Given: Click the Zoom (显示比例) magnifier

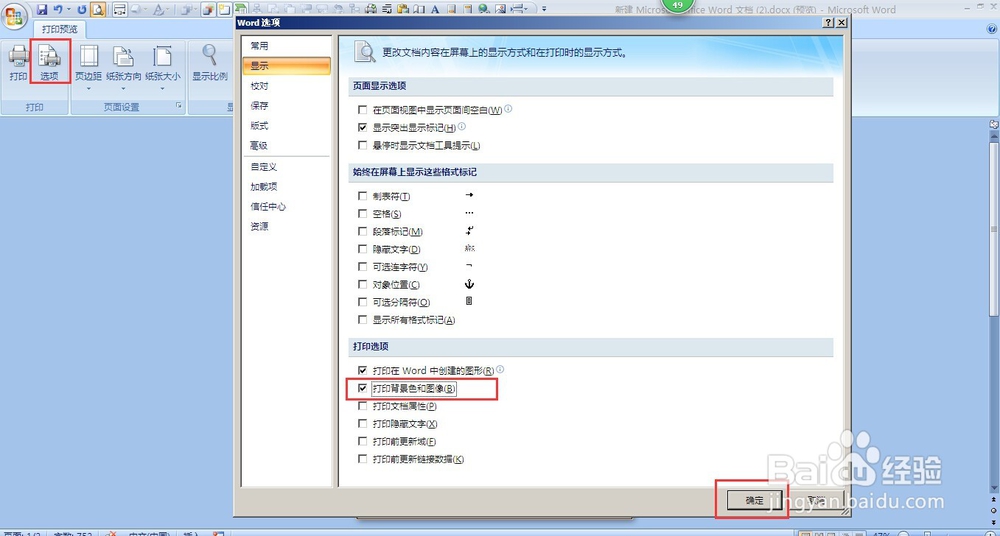Looking at the screenshot, I should (210, 63).
